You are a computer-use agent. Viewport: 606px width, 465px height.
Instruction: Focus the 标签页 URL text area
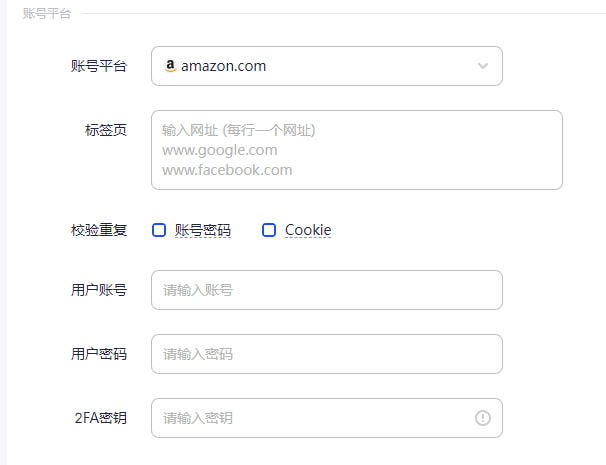click(x=356, y=150)
